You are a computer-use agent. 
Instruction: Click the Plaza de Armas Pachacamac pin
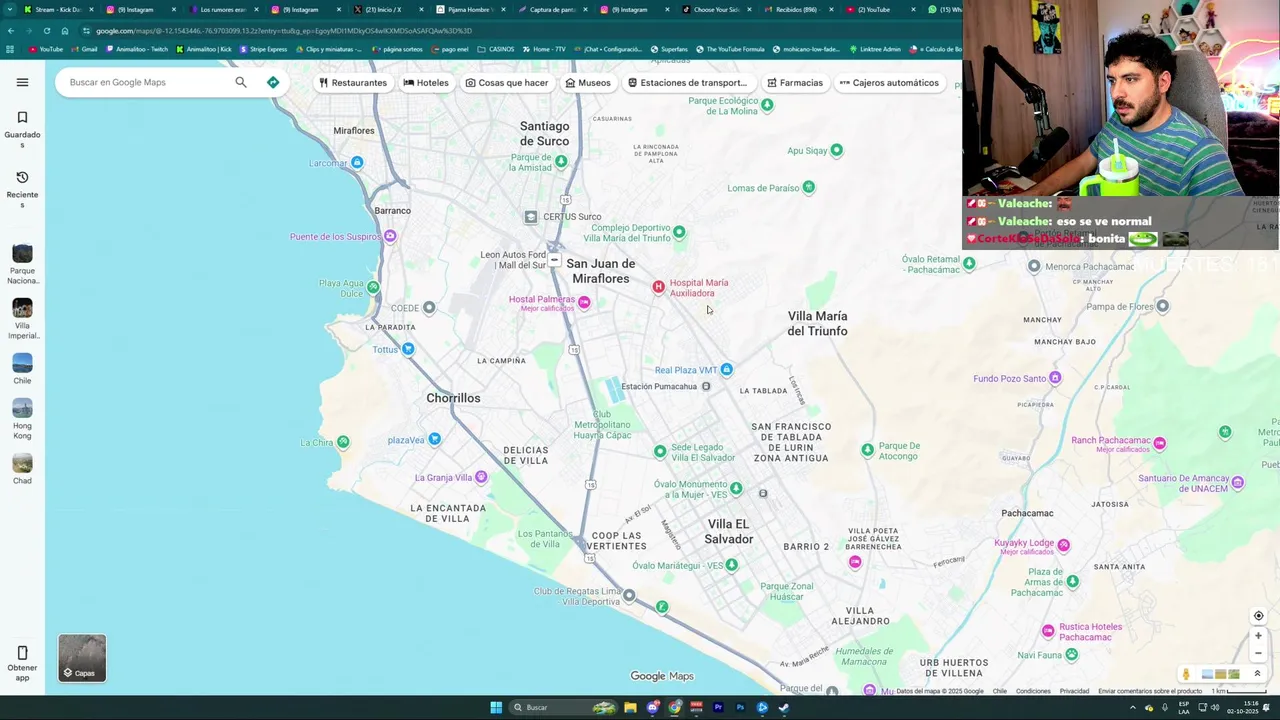pos(1072,581)
